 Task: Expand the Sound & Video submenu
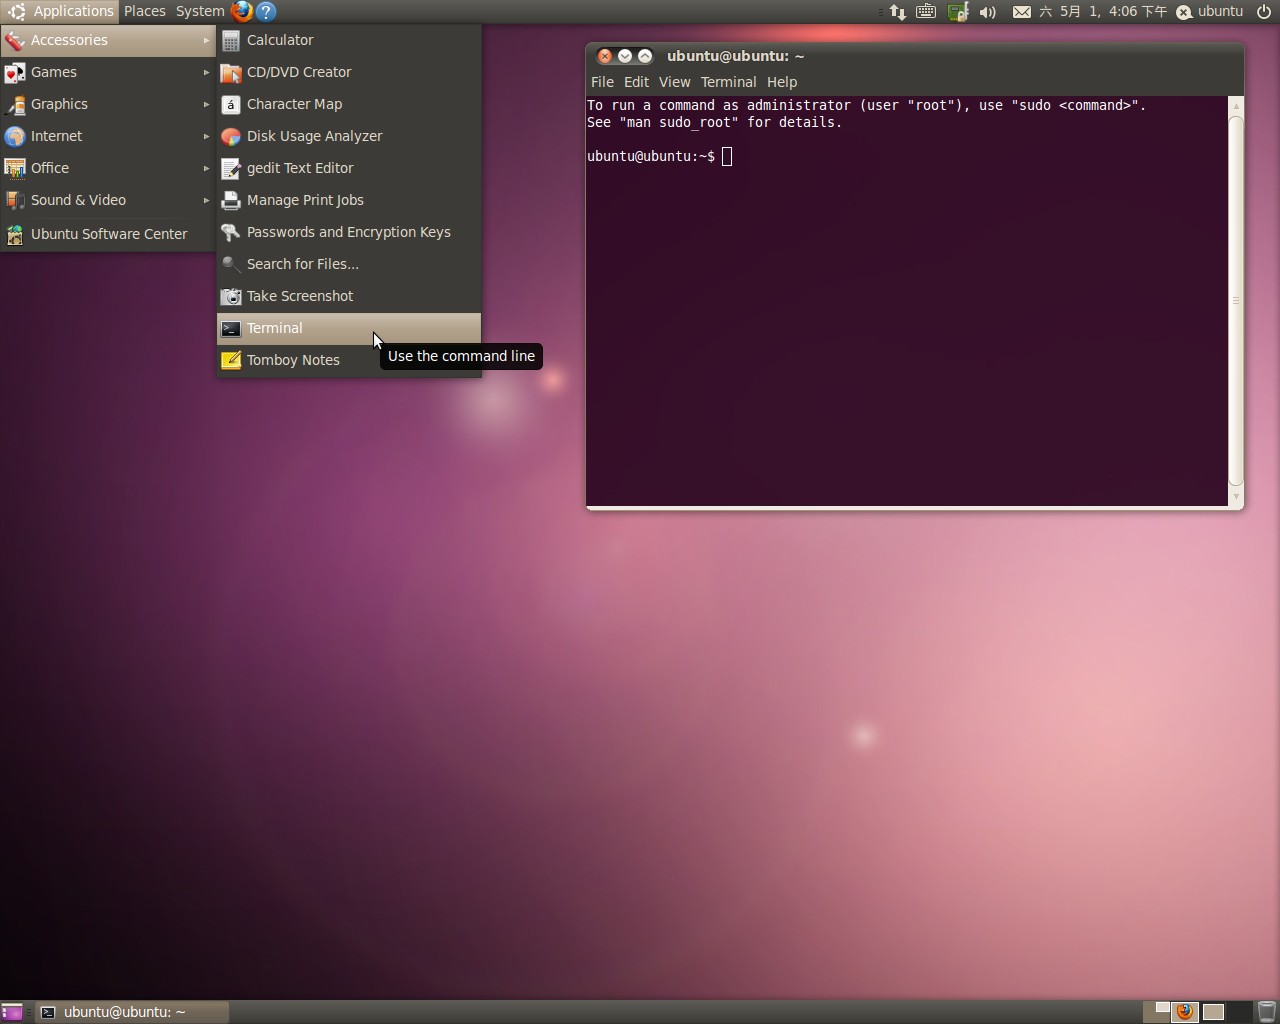(x=108, y=200)
